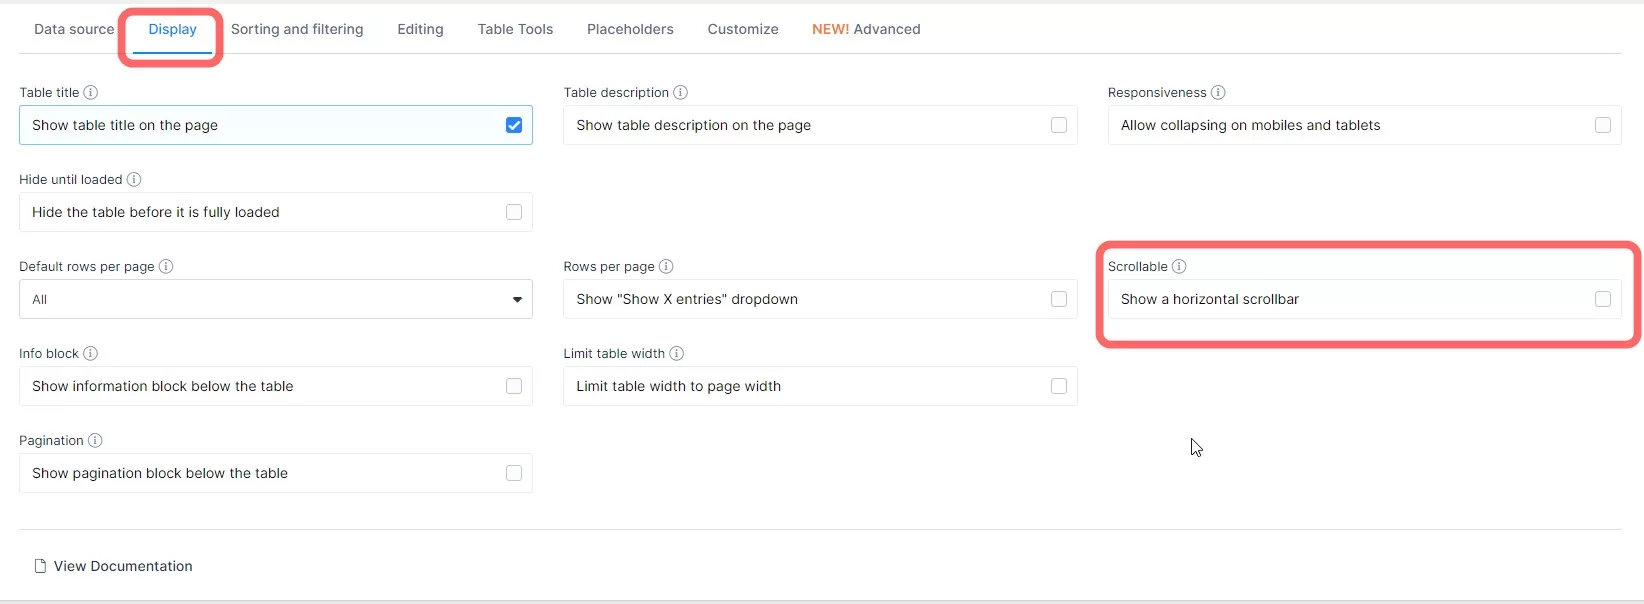Click info icon next to Default rows per page
Image resolution: width=1644 pixels, height=604 pixels.
(x=166, y=267)
